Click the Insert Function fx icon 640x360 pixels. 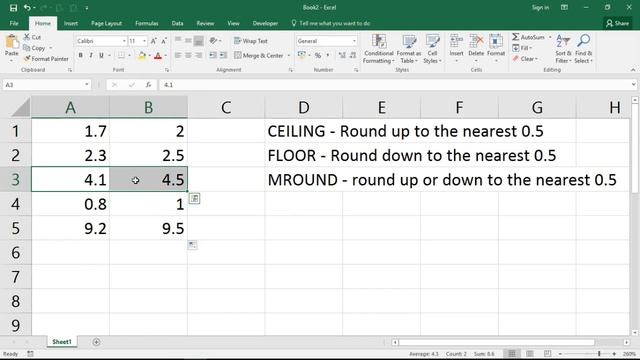(x=149, y=84)
